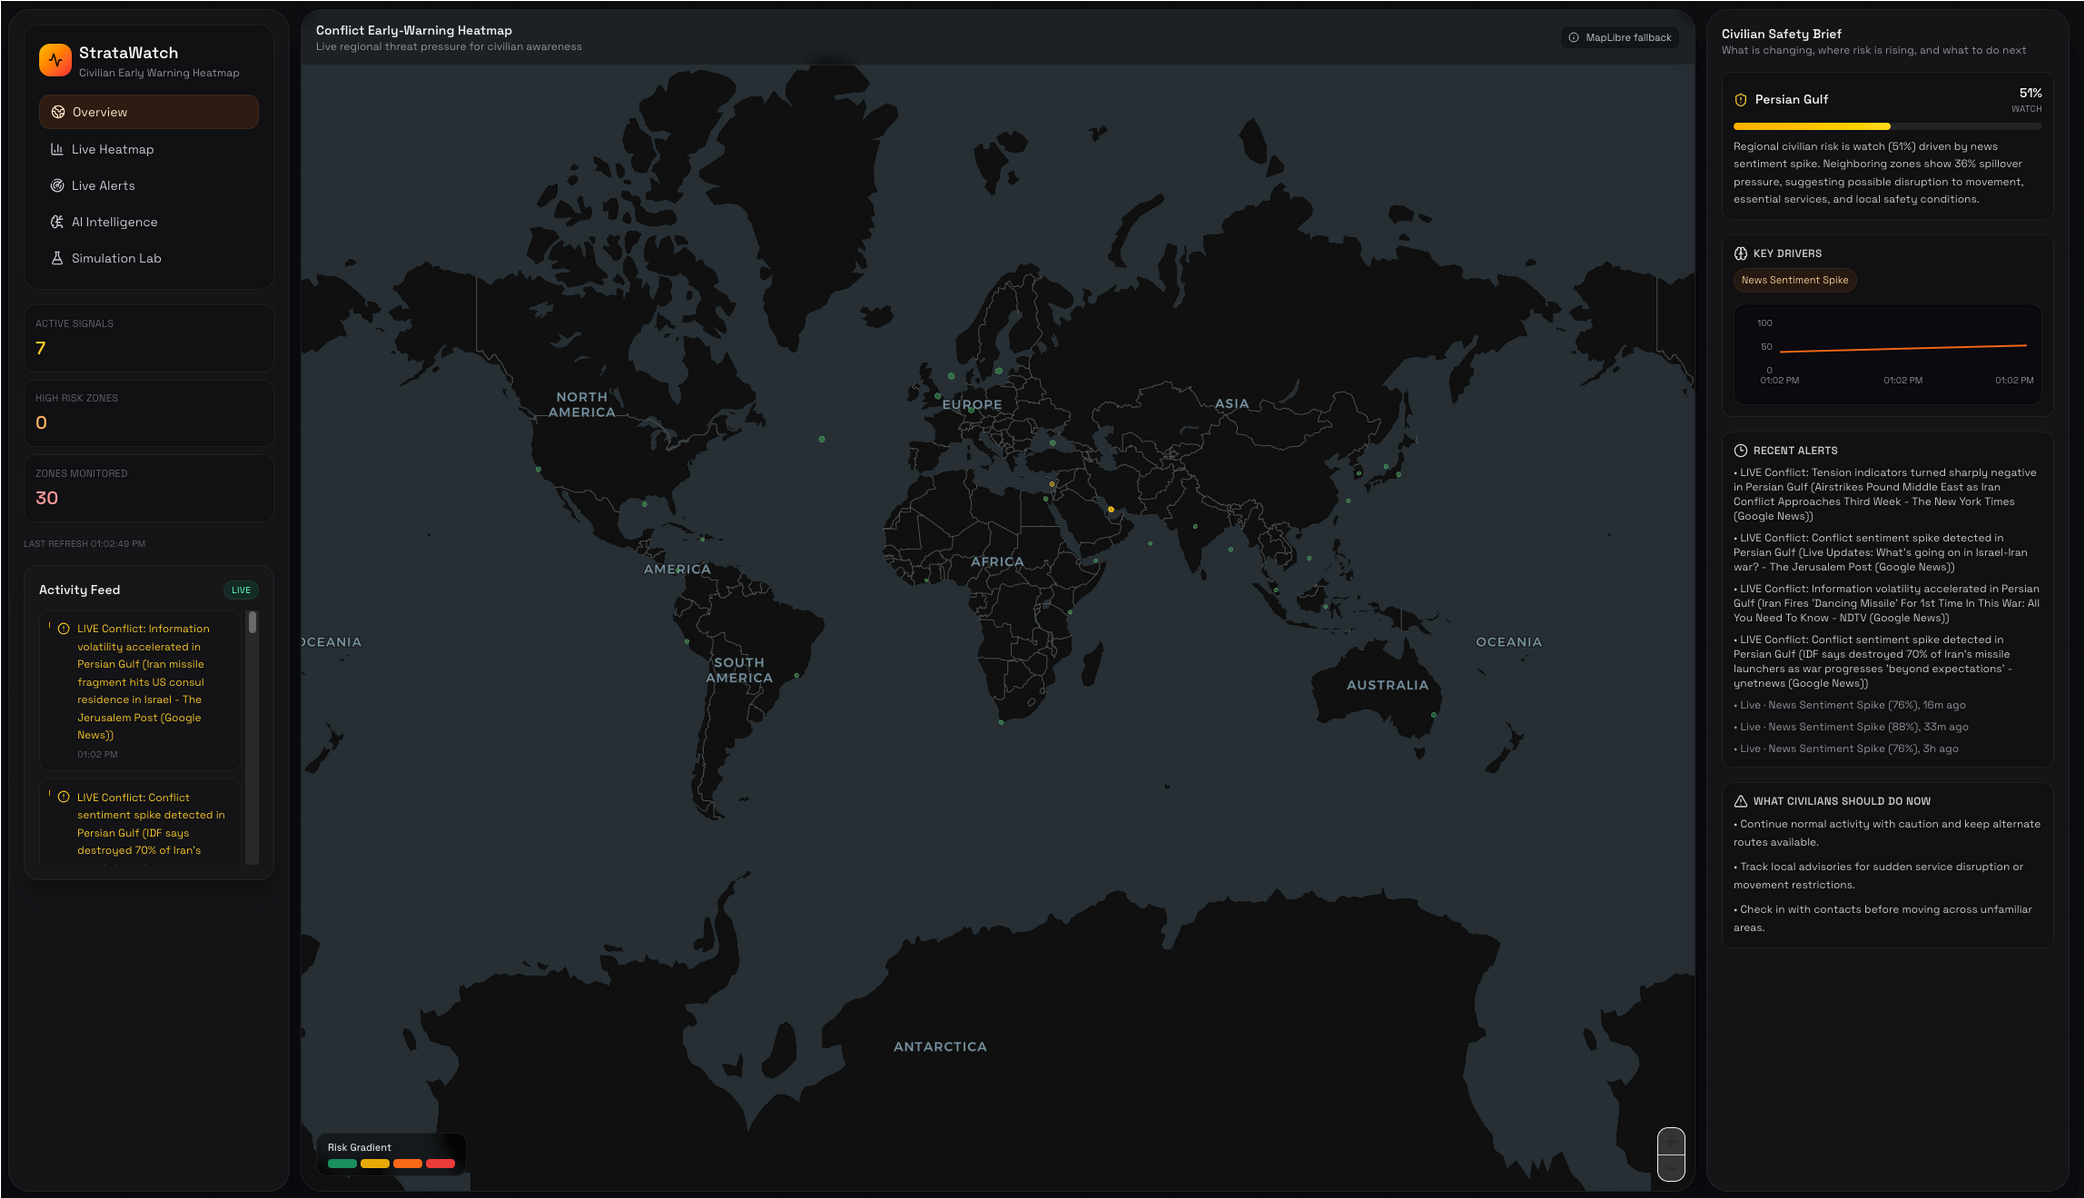Go to the Live Heatmap page
The height and width of the screenshot is (1198, 2084).
tap(112, 149)
